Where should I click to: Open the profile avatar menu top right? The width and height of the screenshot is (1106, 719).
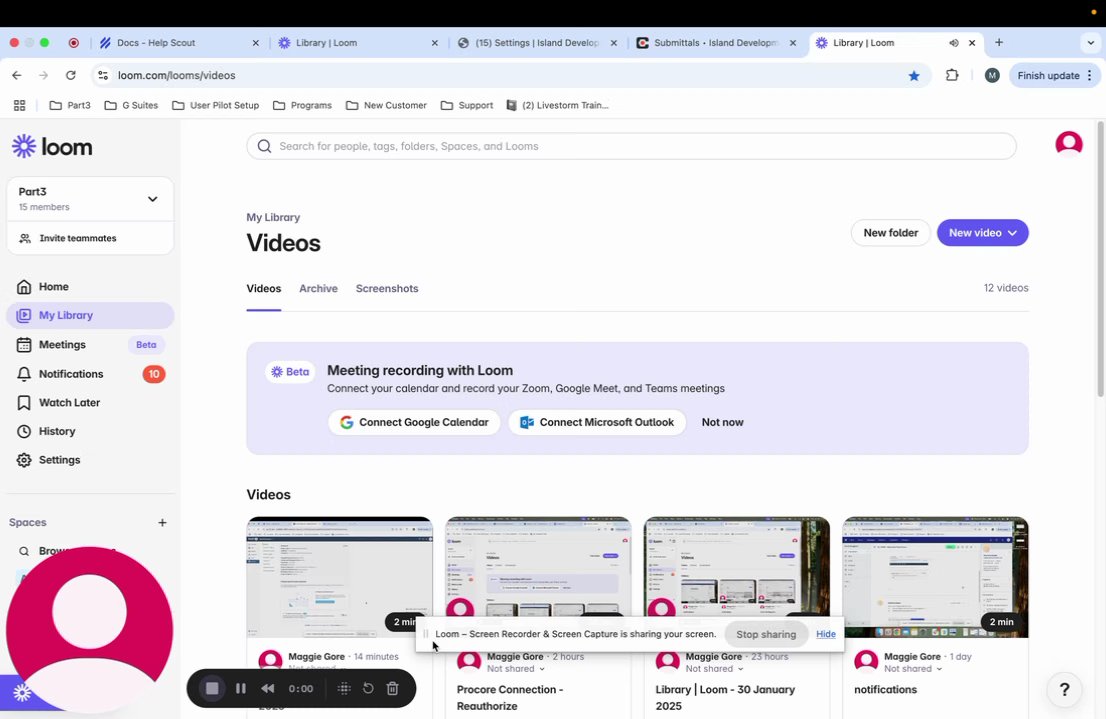coord(1069,143)
